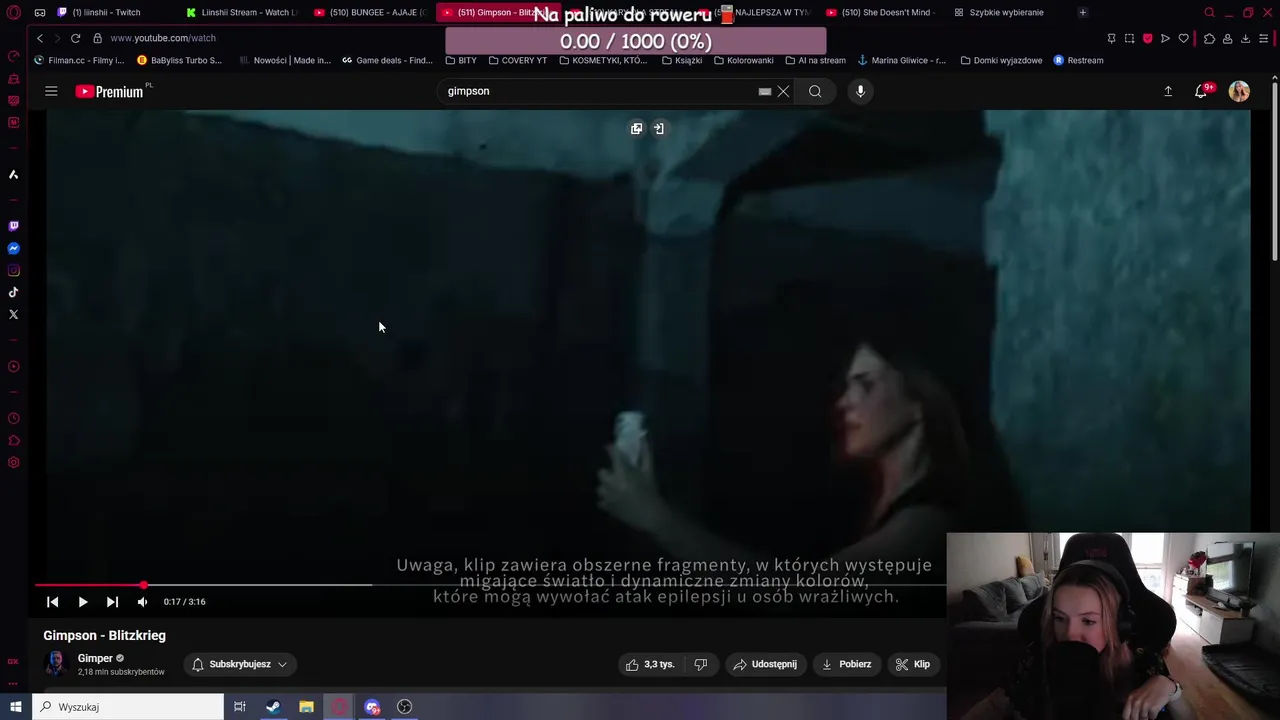
Task: Switch to She Doesn't Mind tab
Action: [x=880, y=13]
